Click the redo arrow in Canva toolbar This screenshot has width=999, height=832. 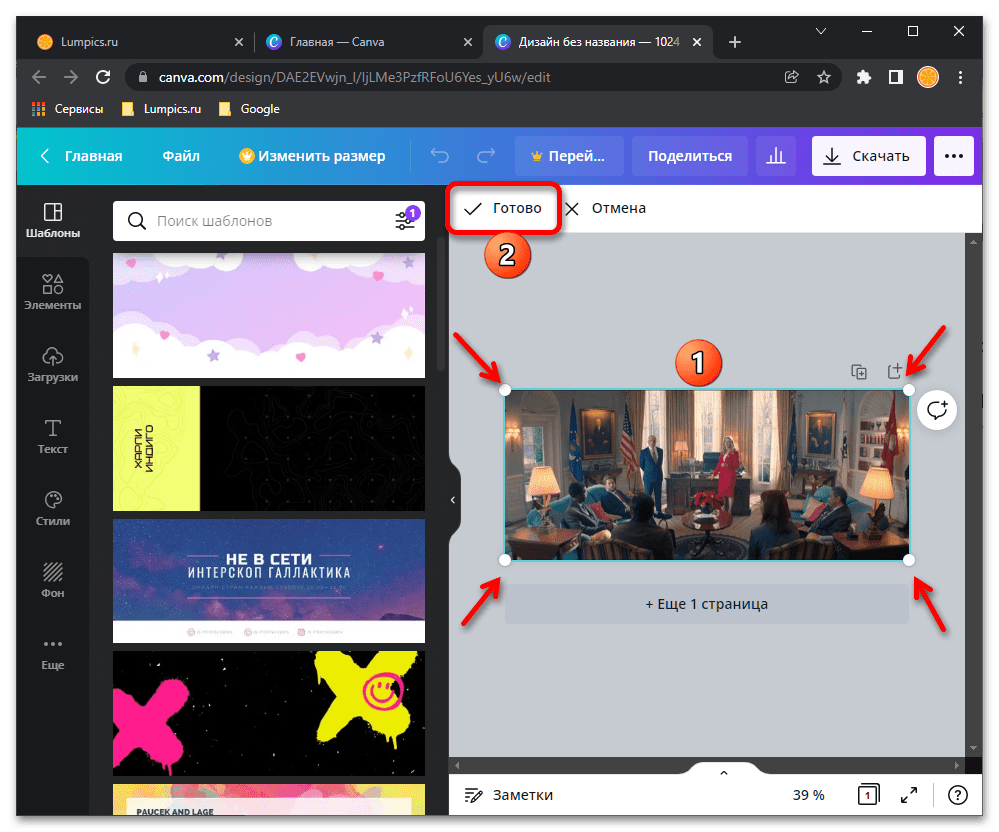486,156
